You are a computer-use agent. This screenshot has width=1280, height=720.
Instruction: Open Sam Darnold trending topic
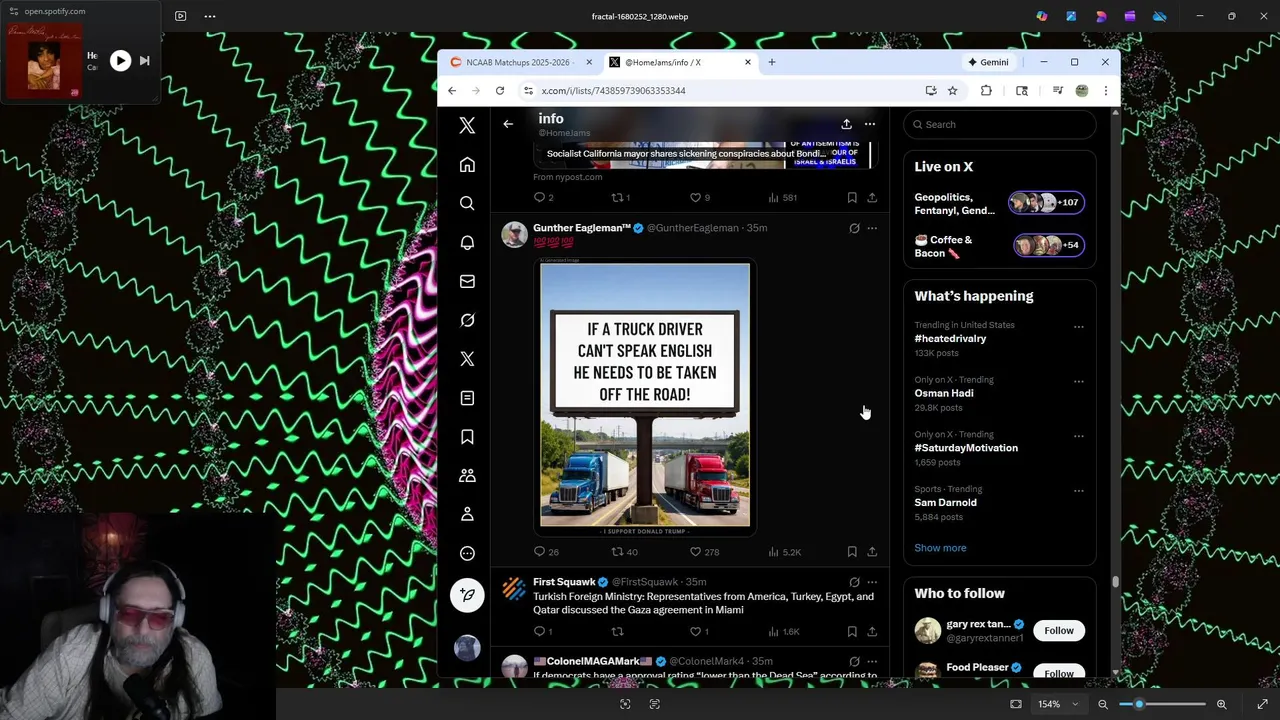tap(945, 503)
